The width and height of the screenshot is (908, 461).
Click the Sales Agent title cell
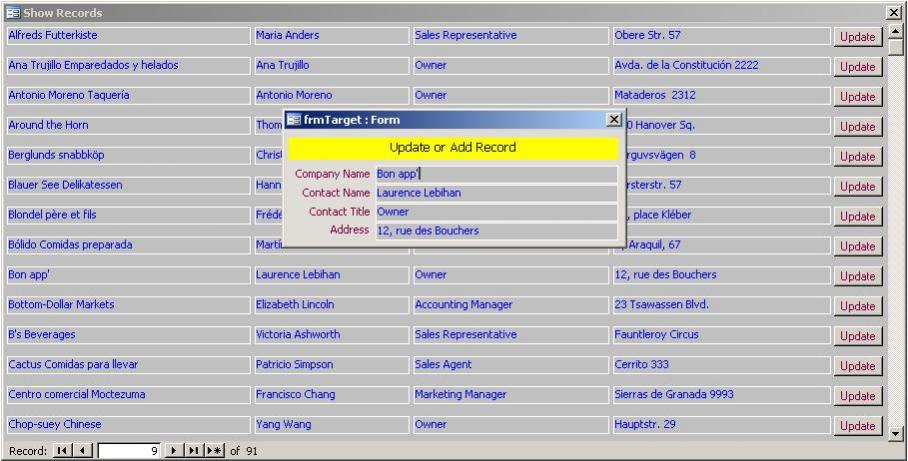point(511,365)
